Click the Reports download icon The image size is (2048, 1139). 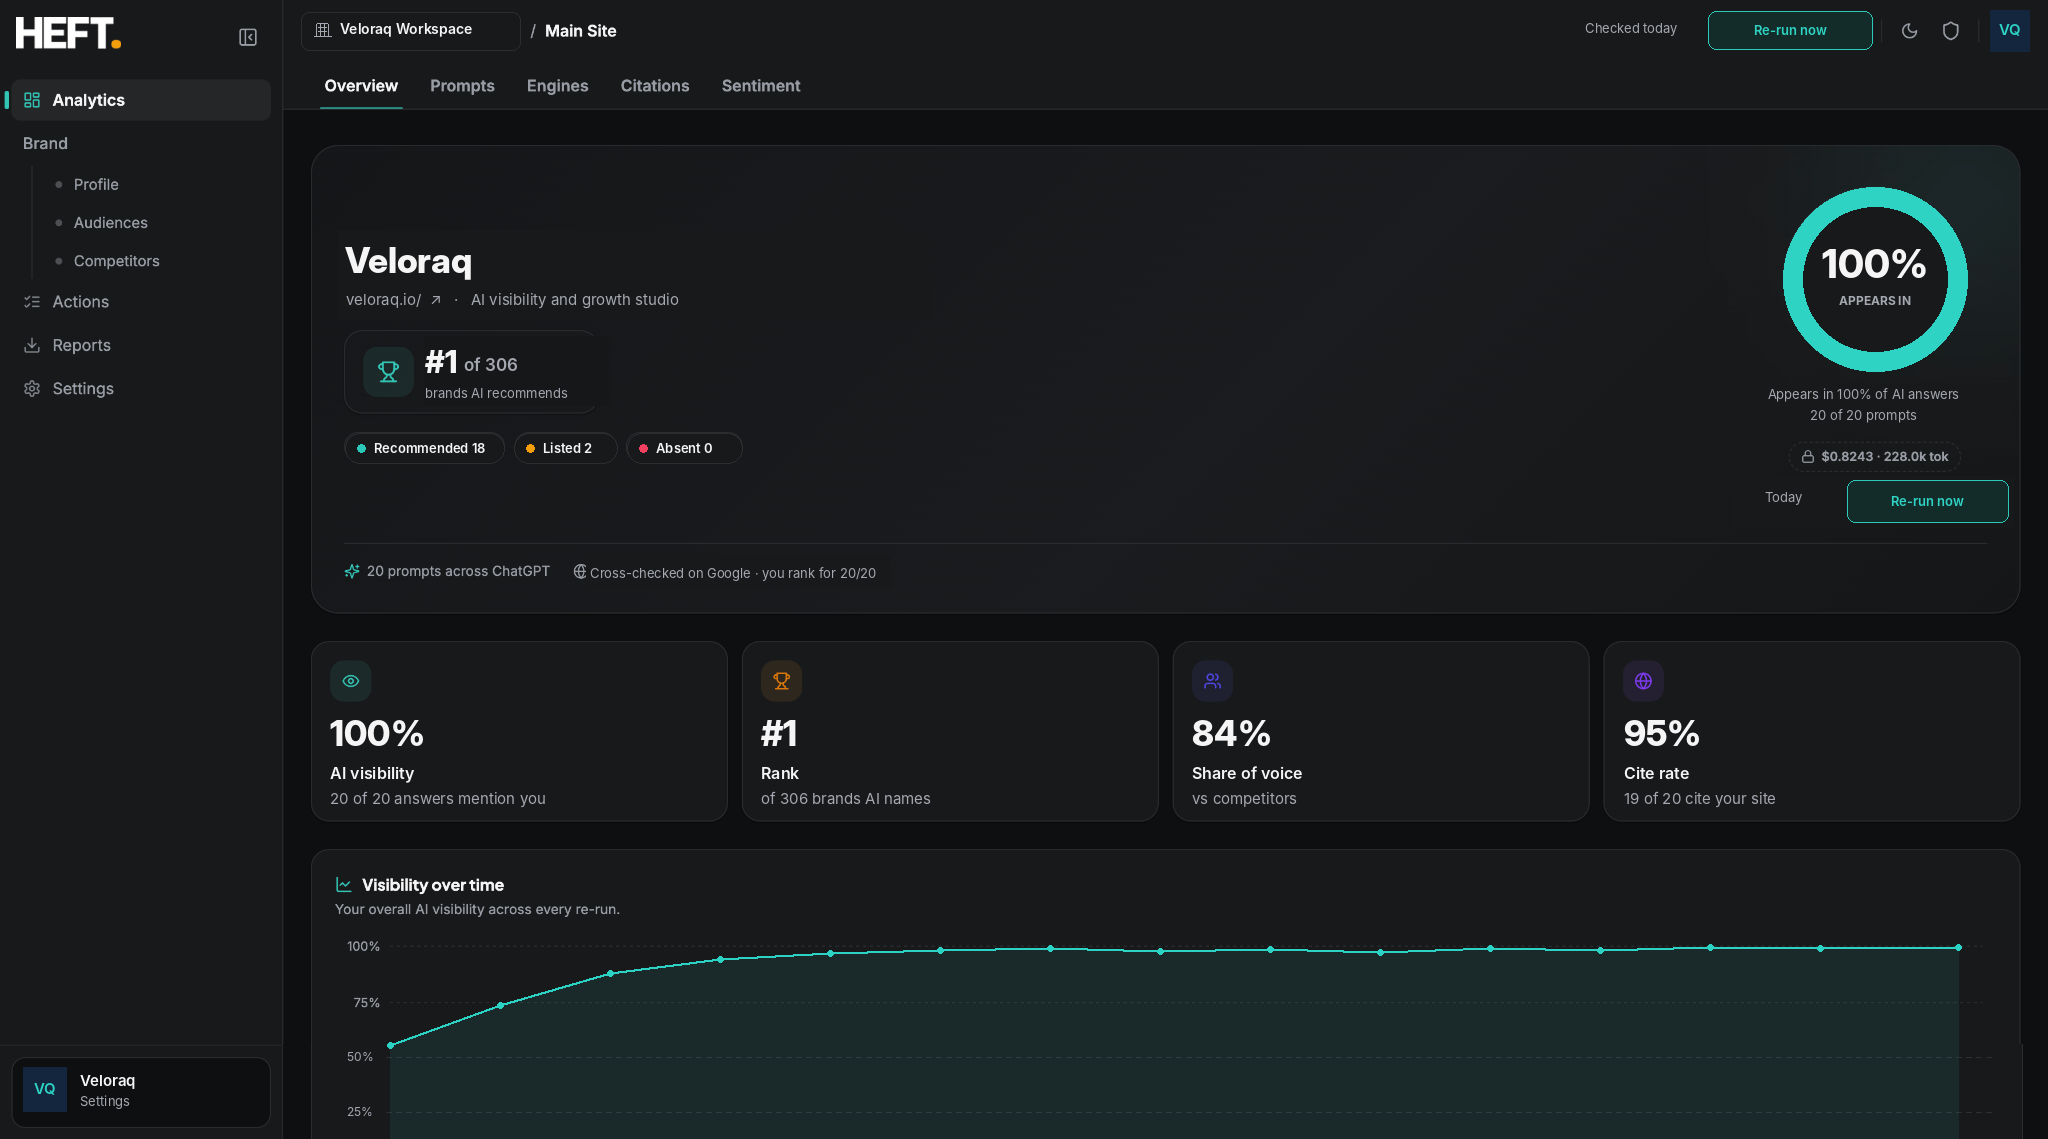coord(32,345)
